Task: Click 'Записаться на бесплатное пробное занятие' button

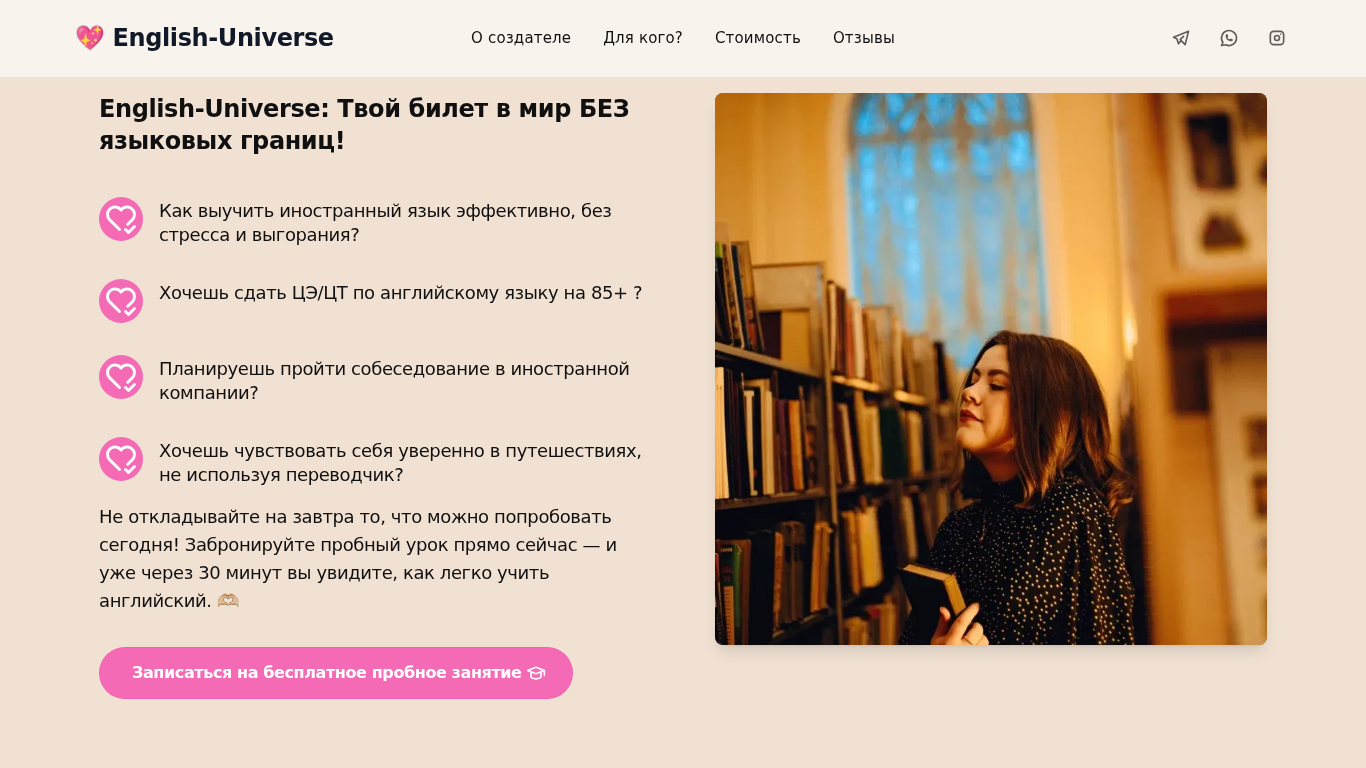Action: [x=336, y=673]
